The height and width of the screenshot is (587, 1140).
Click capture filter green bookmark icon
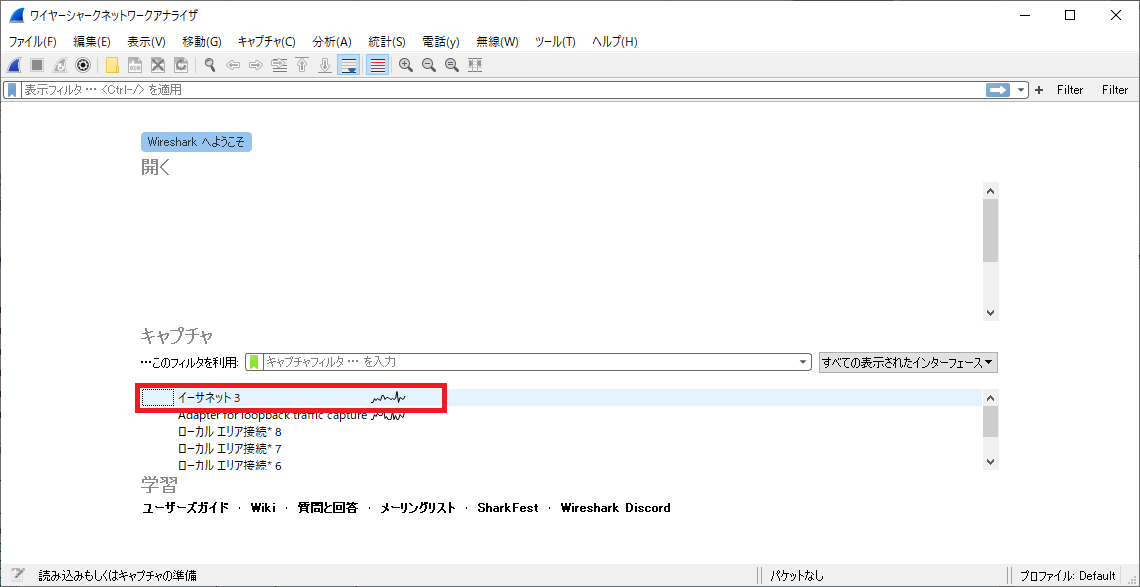254,362
